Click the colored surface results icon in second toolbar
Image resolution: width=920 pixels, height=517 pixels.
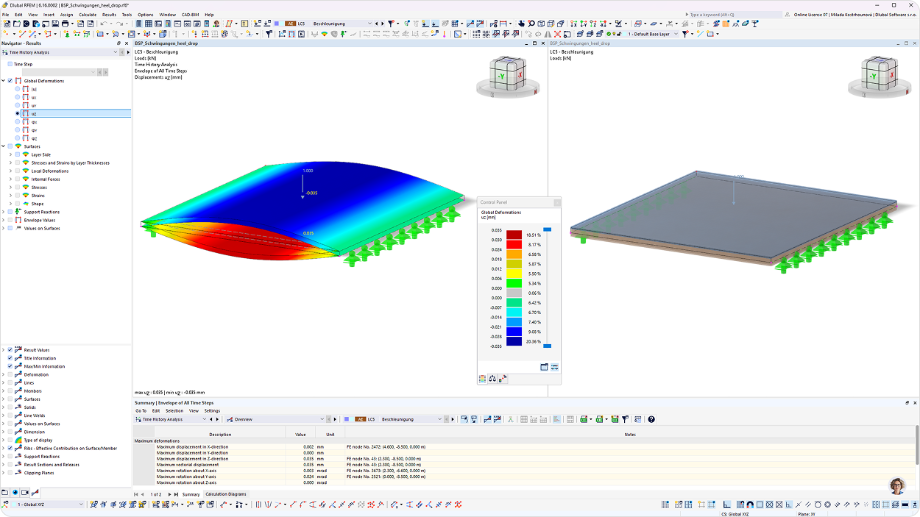click(x=324, y=34)
